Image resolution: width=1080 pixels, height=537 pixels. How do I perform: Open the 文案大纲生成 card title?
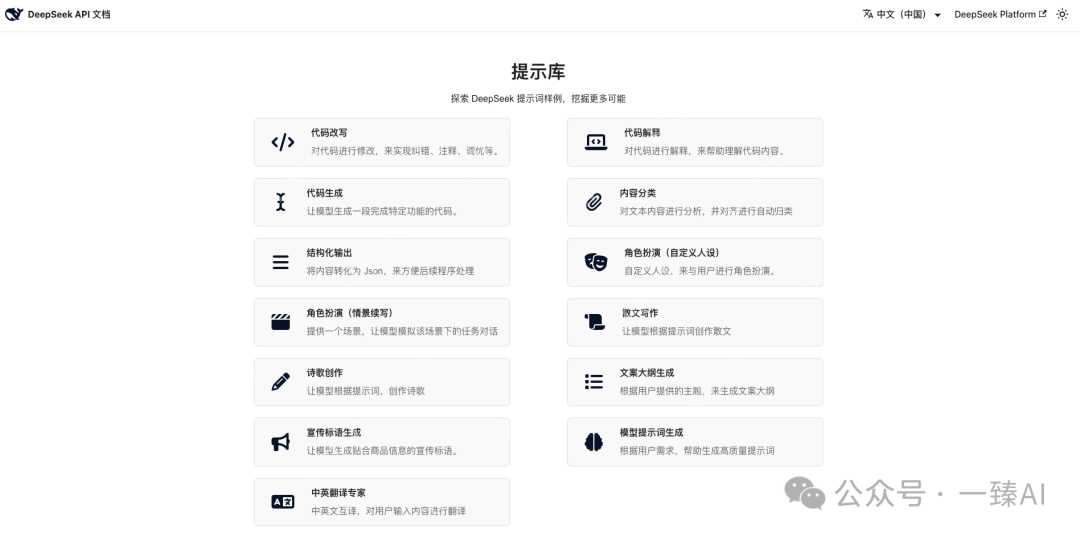coord(647,373)
